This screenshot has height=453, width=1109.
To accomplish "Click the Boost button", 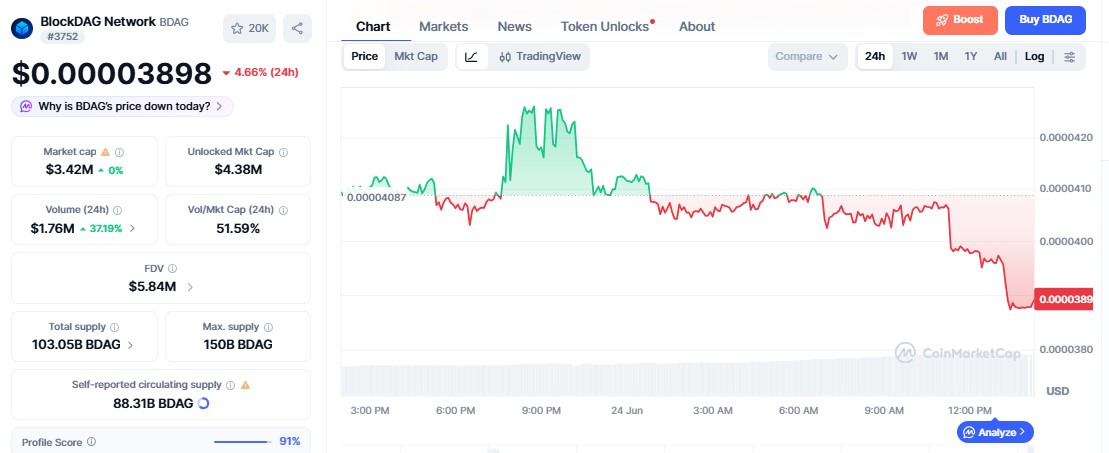I will (960, 21).
